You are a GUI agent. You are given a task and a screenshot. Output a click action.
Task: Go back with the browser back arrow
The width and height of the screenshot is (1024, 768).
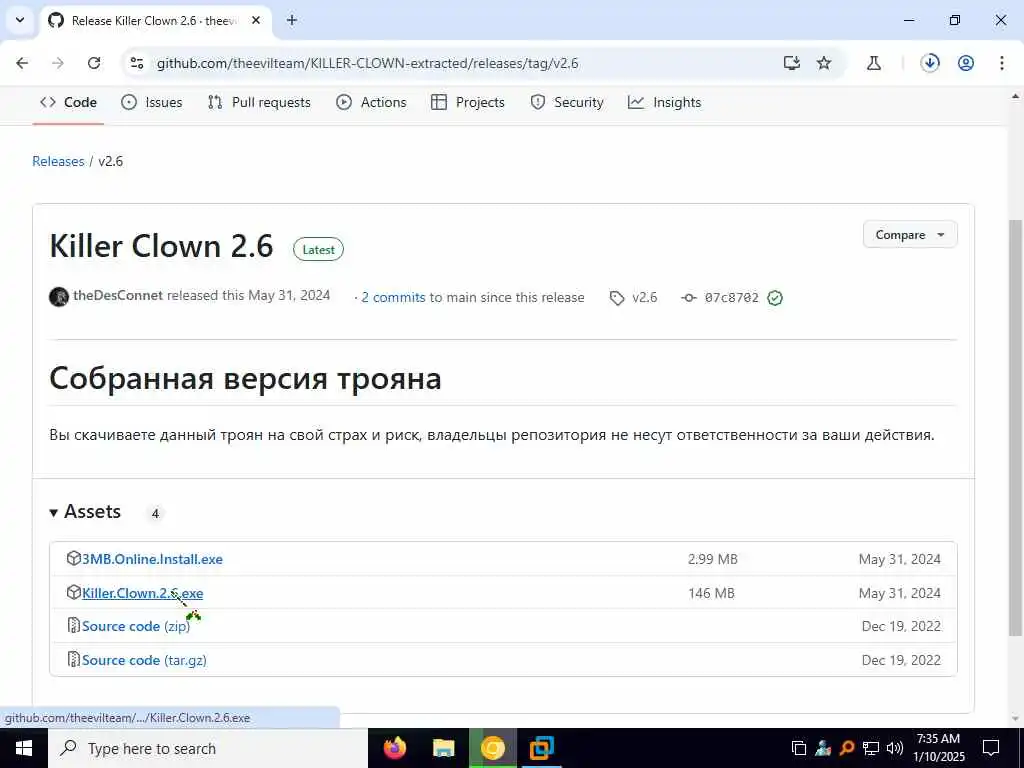pyautogui.click(x=22, y=63)
